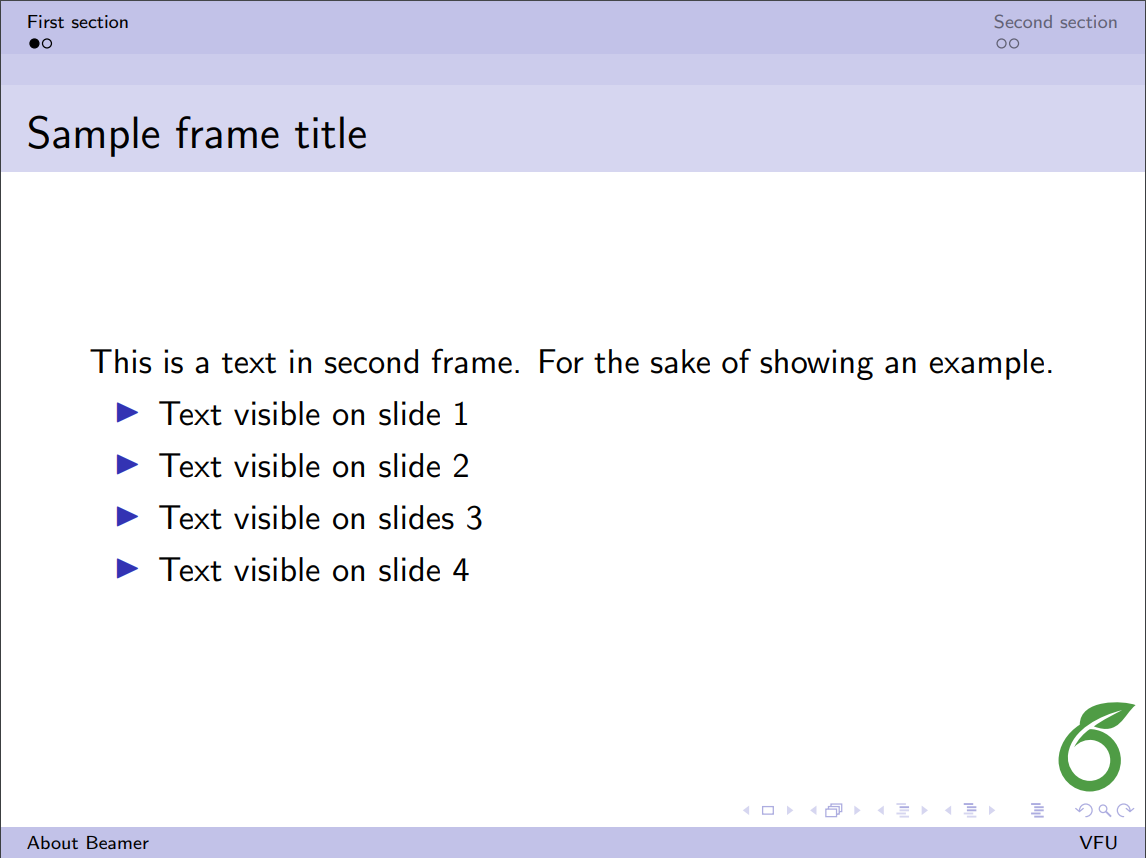Image resolution: width=1146 pixels, height=858 pixels.
Task: Click the go forward curved arrow
Action: point(1125,810)
